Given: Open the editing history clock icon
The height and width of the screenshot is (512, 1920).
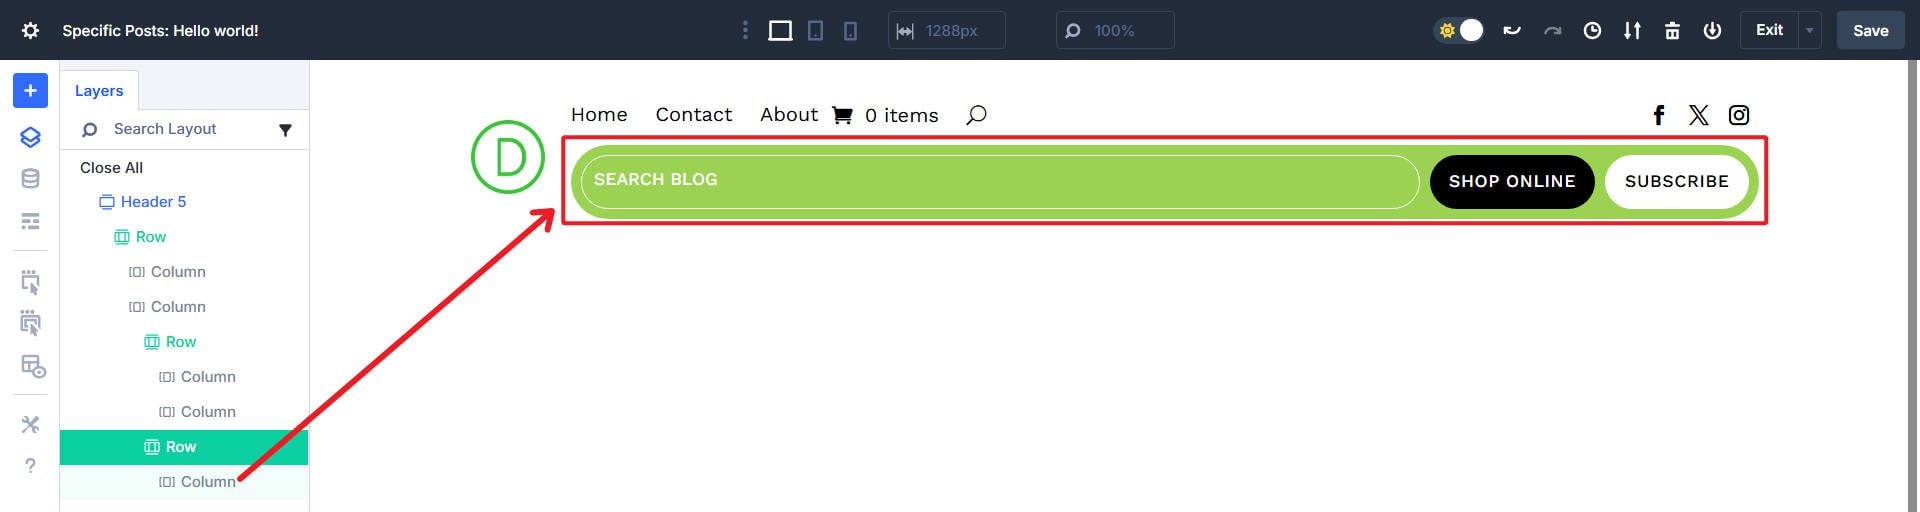Looking at the screenshot, I should (1592, 31).
